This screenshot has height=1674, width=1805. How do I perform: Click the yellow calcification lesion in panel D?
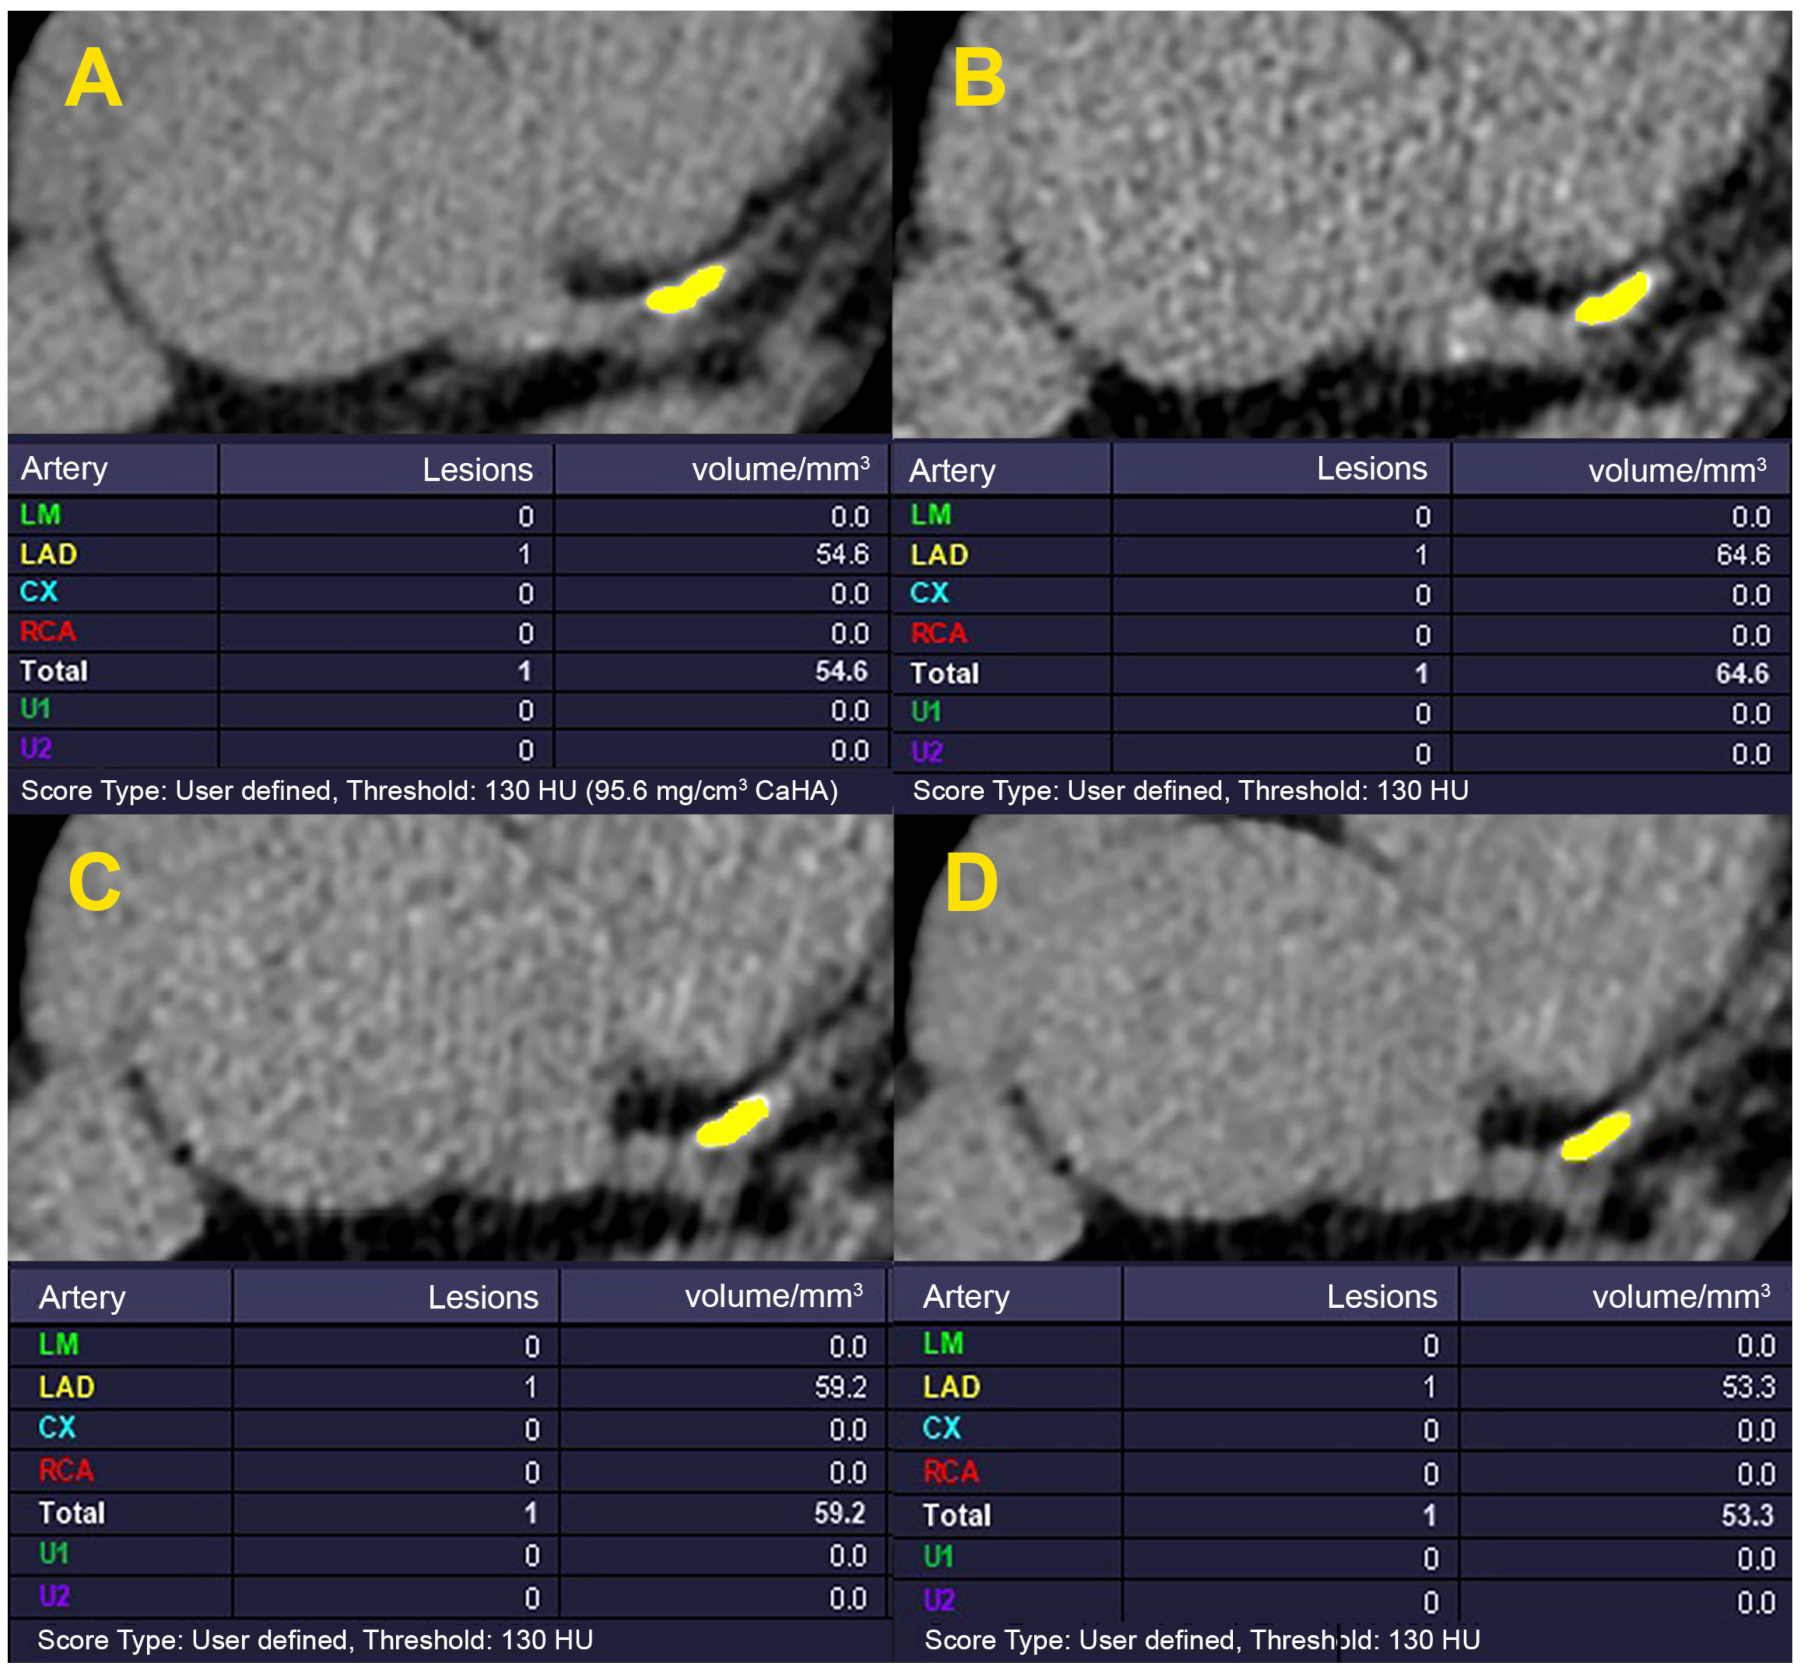click(1595, 1137)
